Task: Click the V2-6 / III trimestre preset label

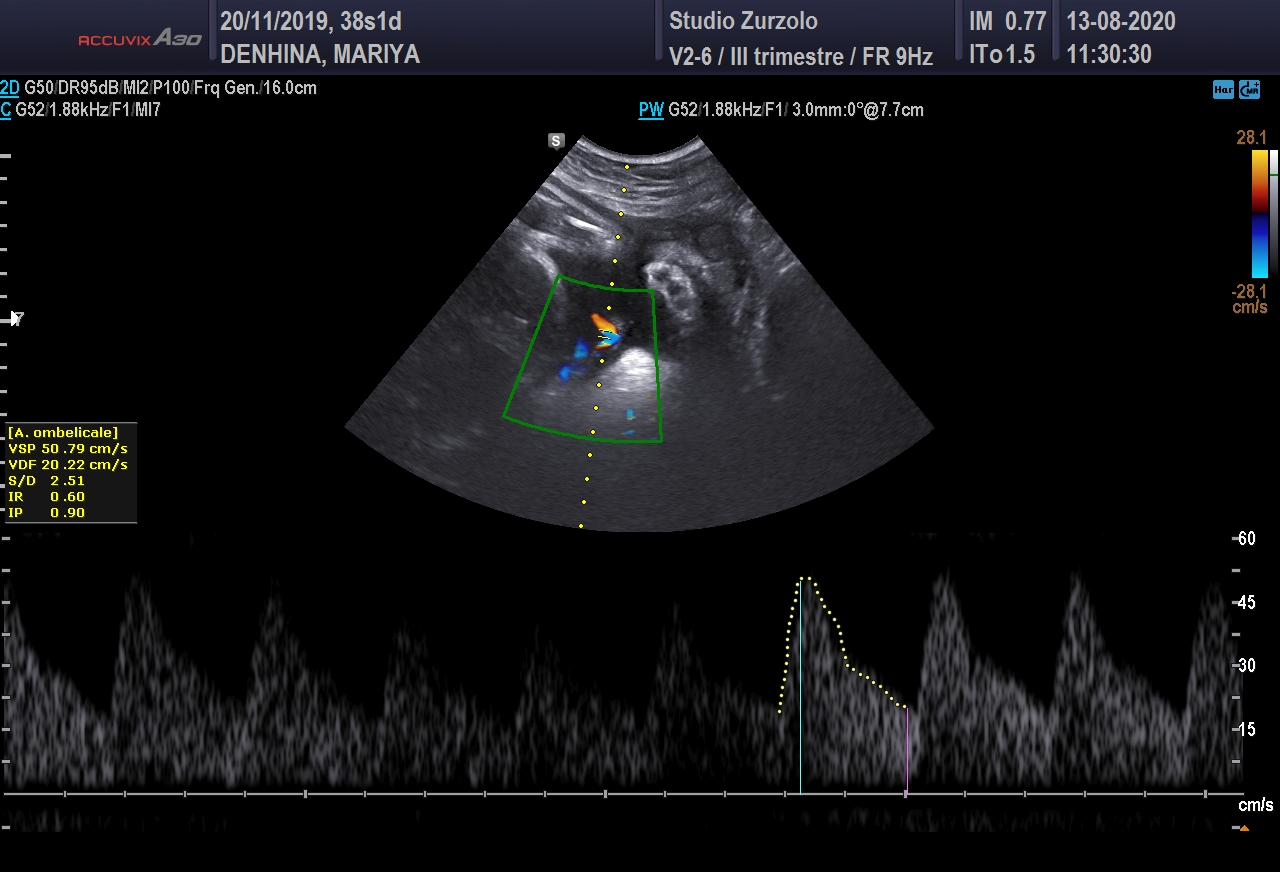Action: (800, 57)
